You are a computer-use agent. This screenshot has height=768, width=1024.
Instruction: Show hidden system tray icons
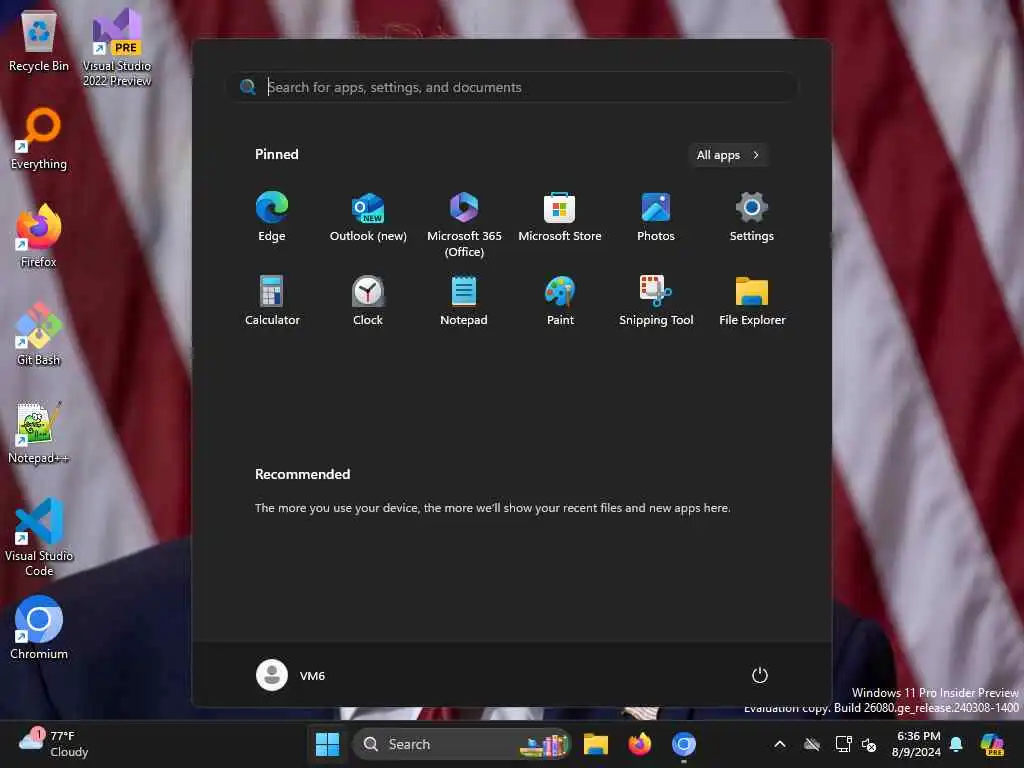780,744
